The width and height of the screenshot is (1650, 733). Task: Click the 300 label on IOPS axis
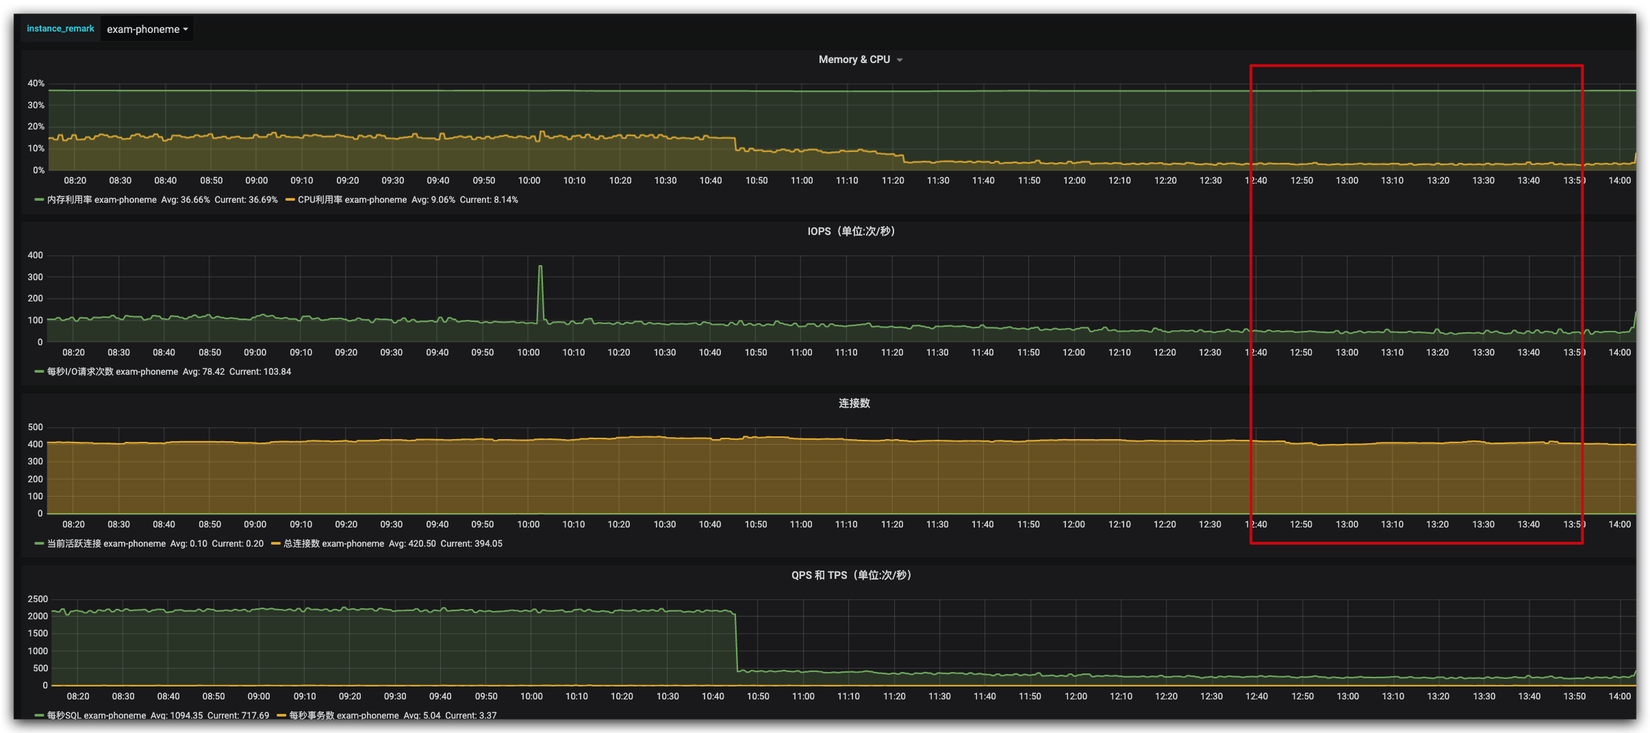point(35,278)
